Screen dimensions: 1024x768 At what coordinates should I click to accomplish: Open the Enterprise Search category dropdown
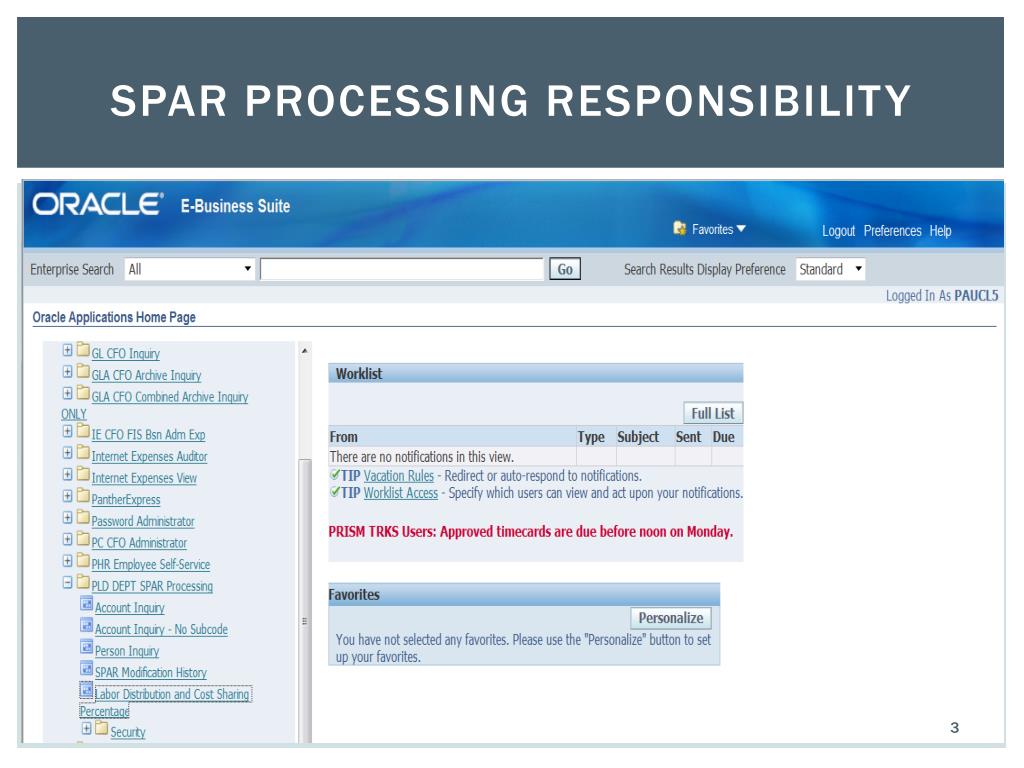coord(189,269)
